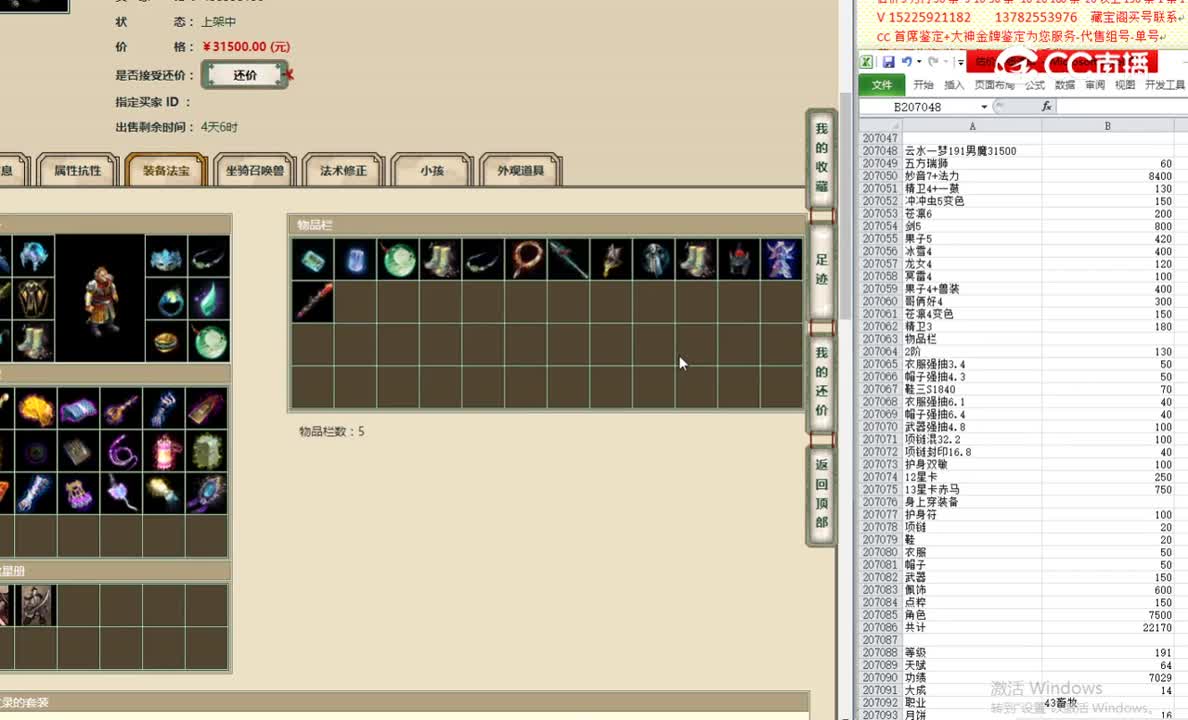Click the gold winged ornament inventory item

coord(611,260)
